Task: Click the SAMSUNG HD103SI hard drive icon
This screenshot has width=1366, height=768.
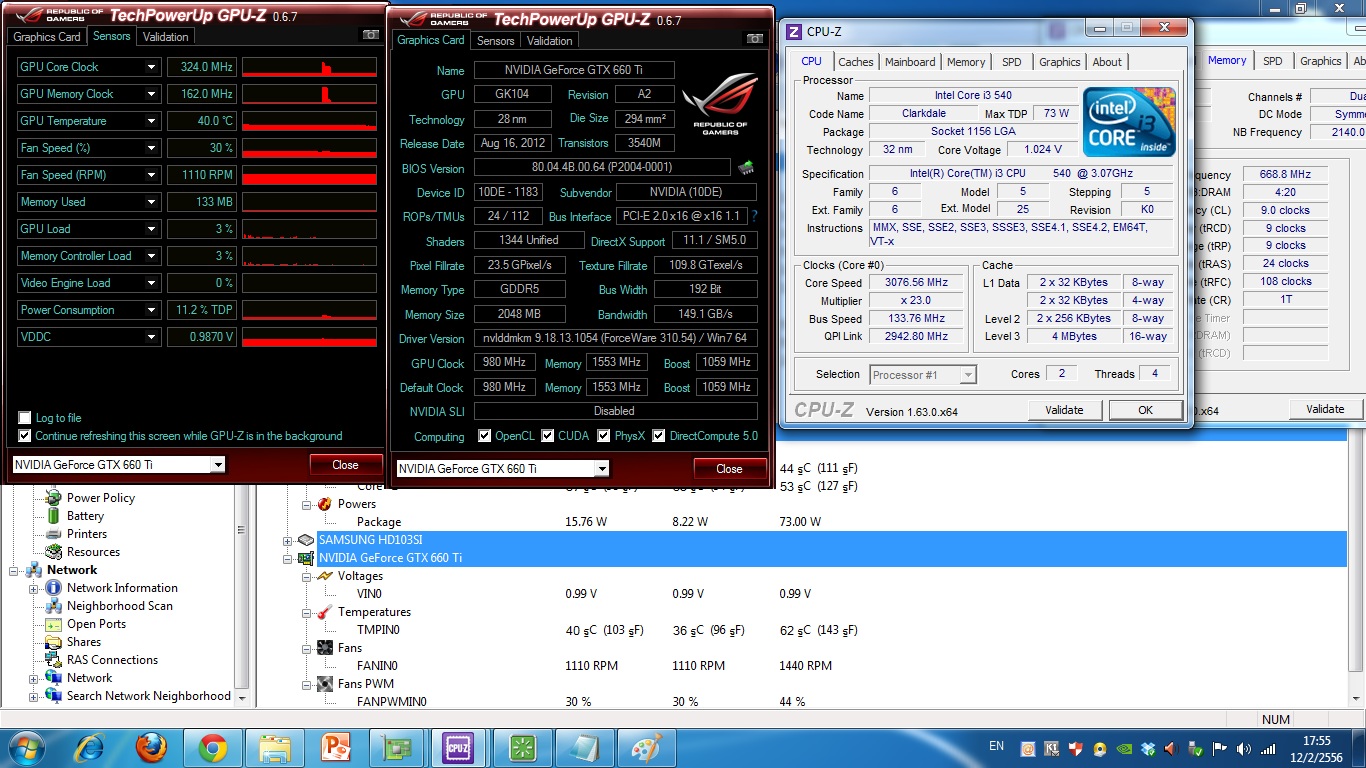Action: click(306, 540)
